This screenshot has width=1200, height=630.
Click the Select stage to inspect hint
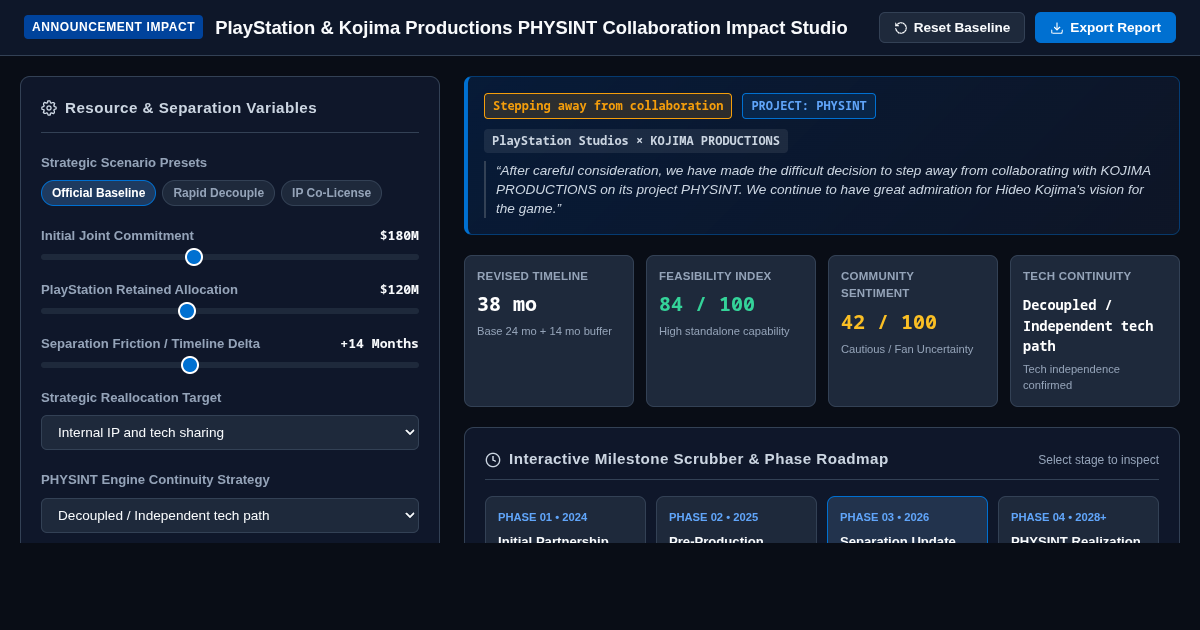pyautogui.click(x=1098, y=460)
